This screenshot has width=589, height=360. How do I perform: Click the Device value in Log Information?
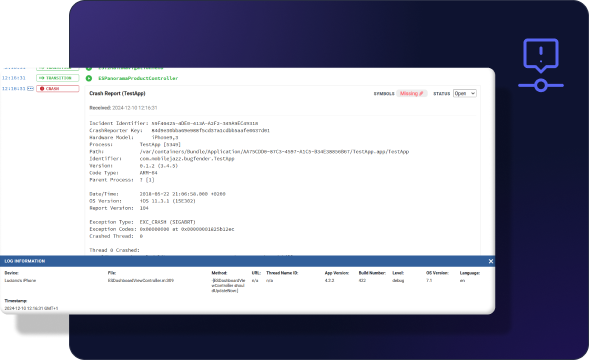(x=20, y=280)
